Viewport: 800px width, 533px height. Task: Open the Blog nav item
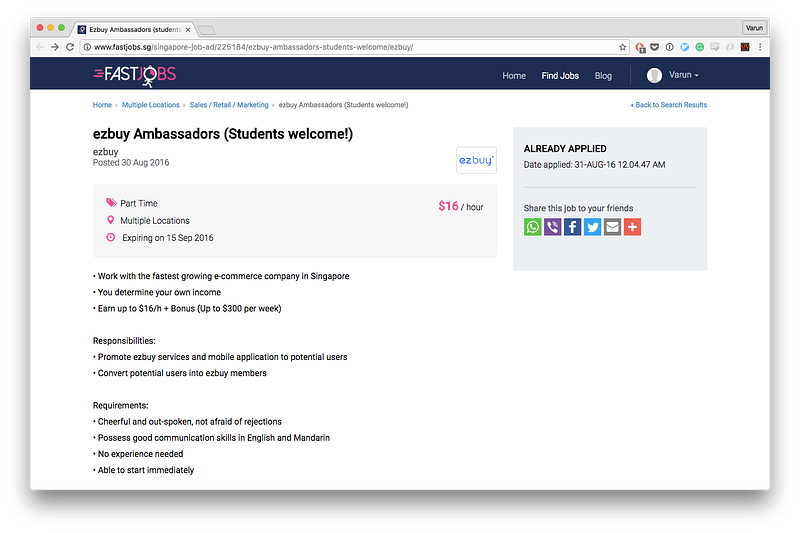[603, 75]
